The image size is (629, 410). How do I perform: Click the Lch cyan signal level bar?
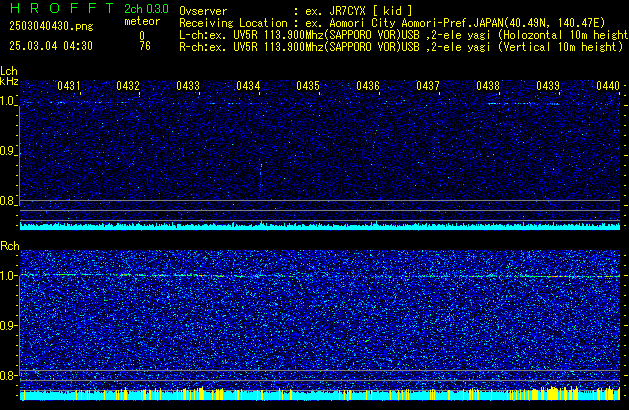click(320, 227)
